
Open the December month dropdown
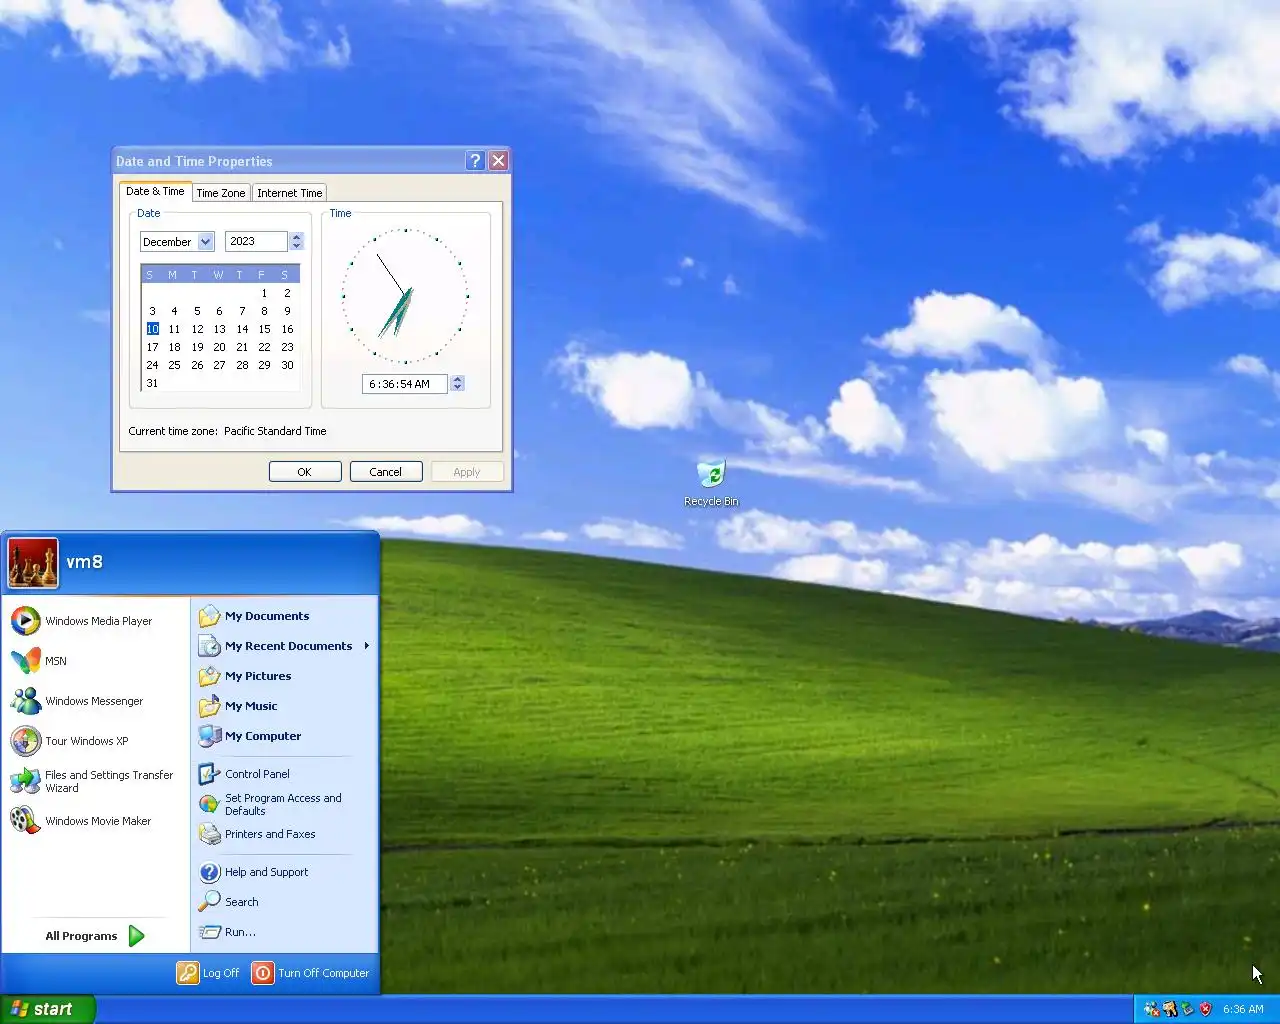tap(205, 242)
